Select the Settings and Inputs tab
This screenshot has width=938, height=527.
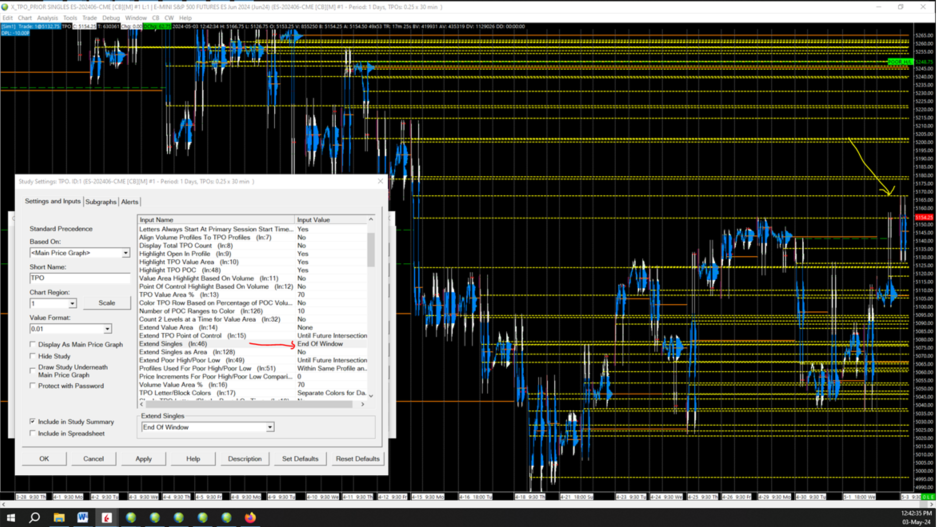(x=53, y=202)
